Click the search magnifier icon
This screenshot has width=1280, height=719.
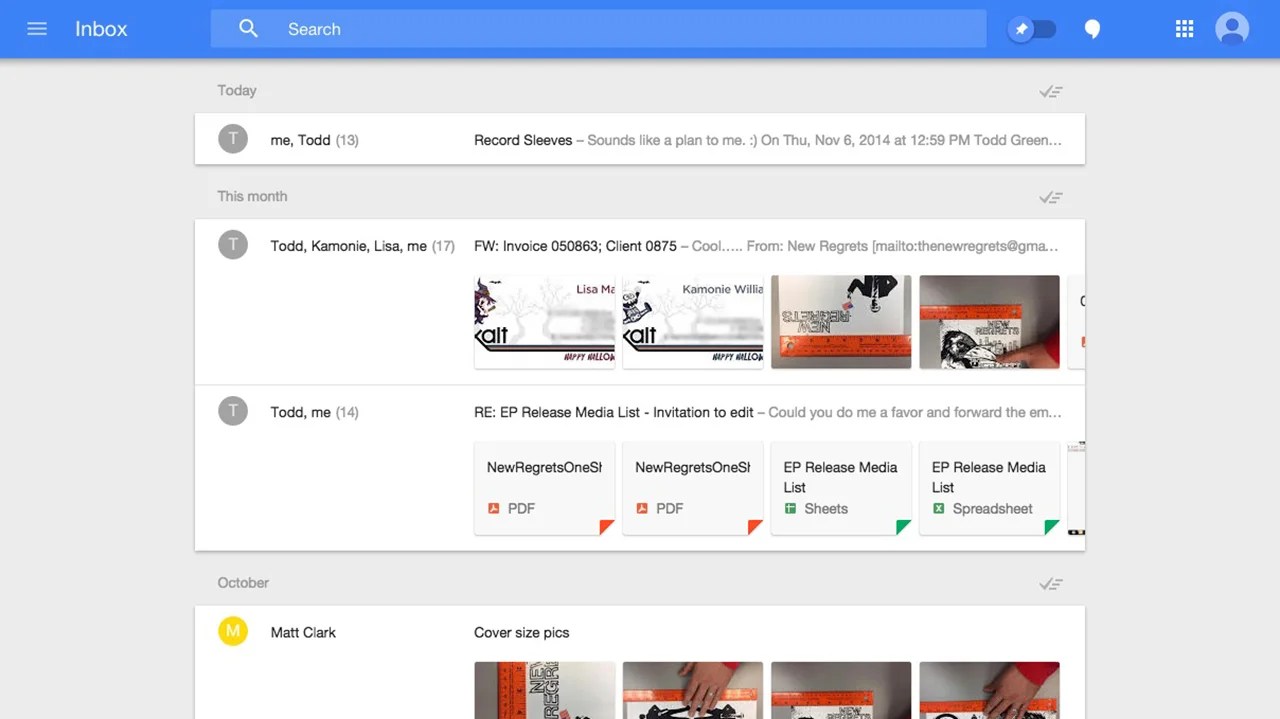pyautogui.click(x=249, y=29)
